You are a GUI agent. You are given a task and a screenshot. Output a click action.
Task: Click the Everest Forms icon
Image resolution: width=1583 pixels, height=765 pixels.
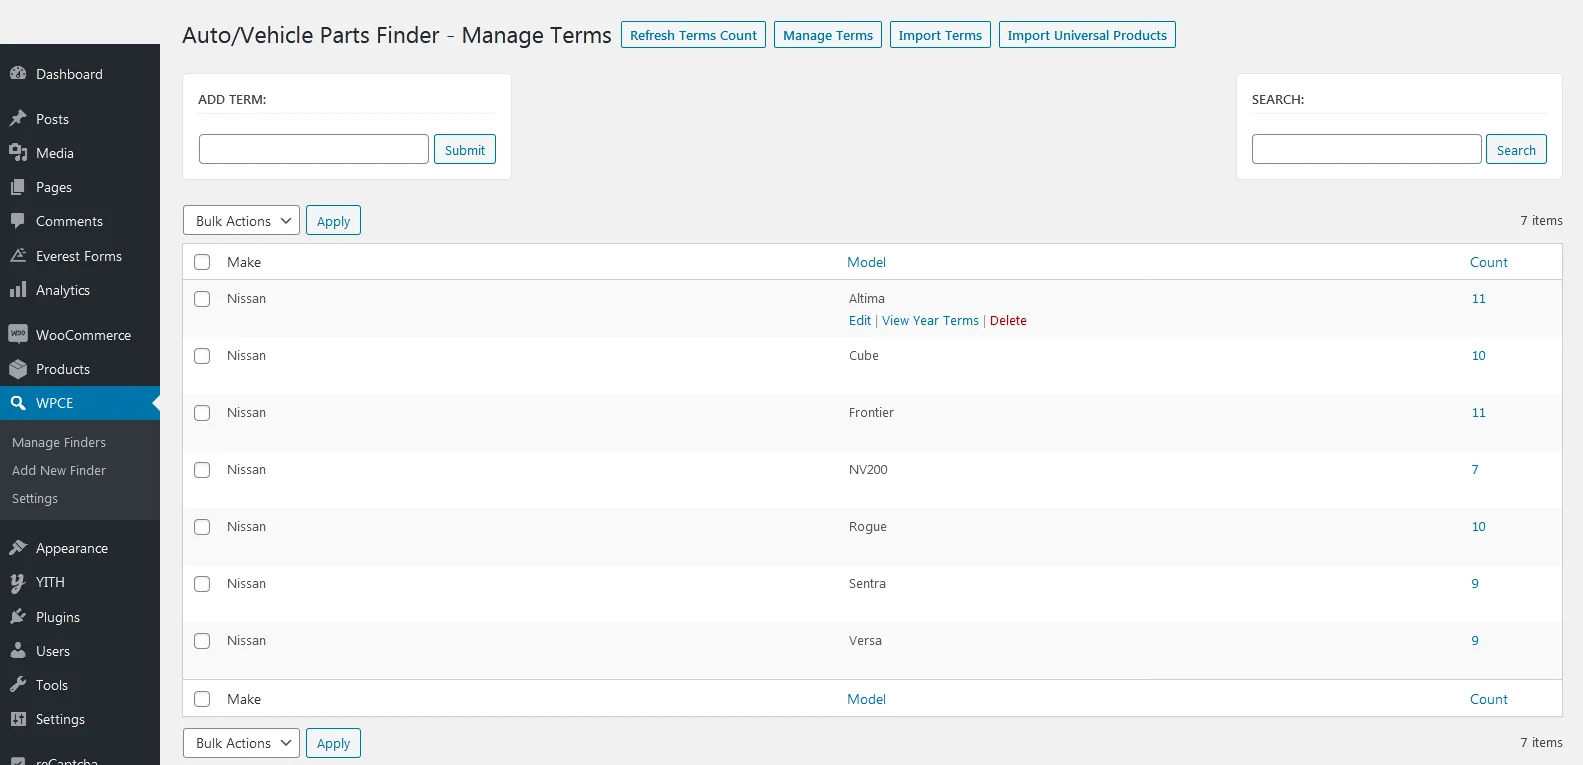(18, 256)
